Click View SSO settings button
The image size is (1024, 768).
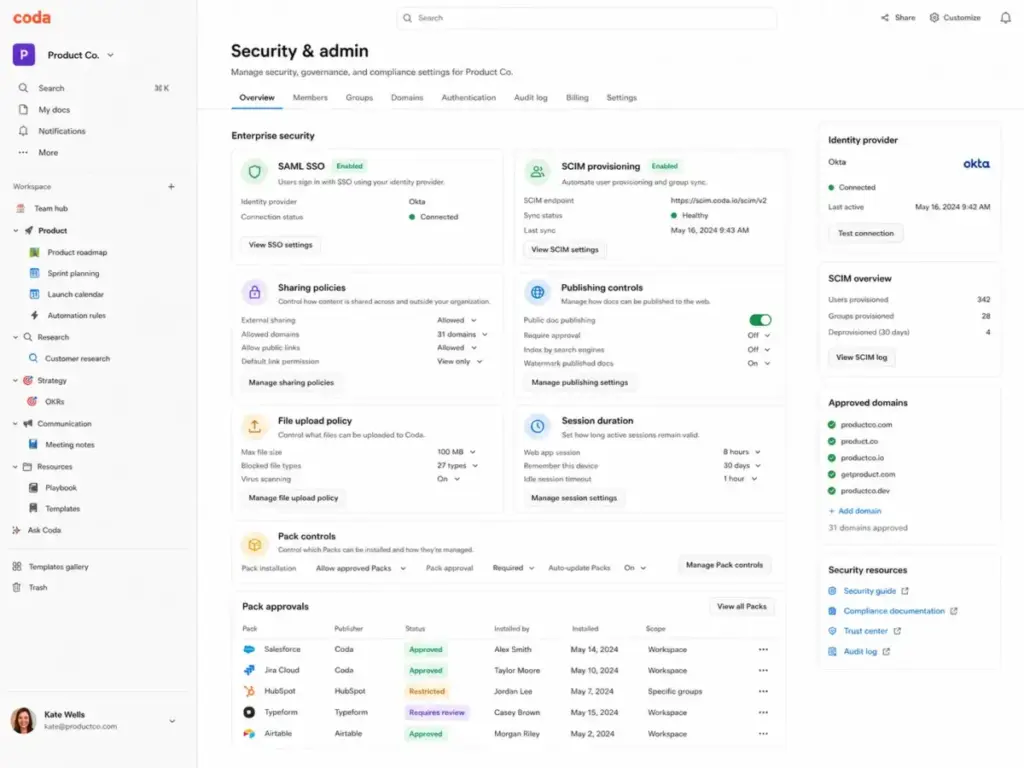280,245
